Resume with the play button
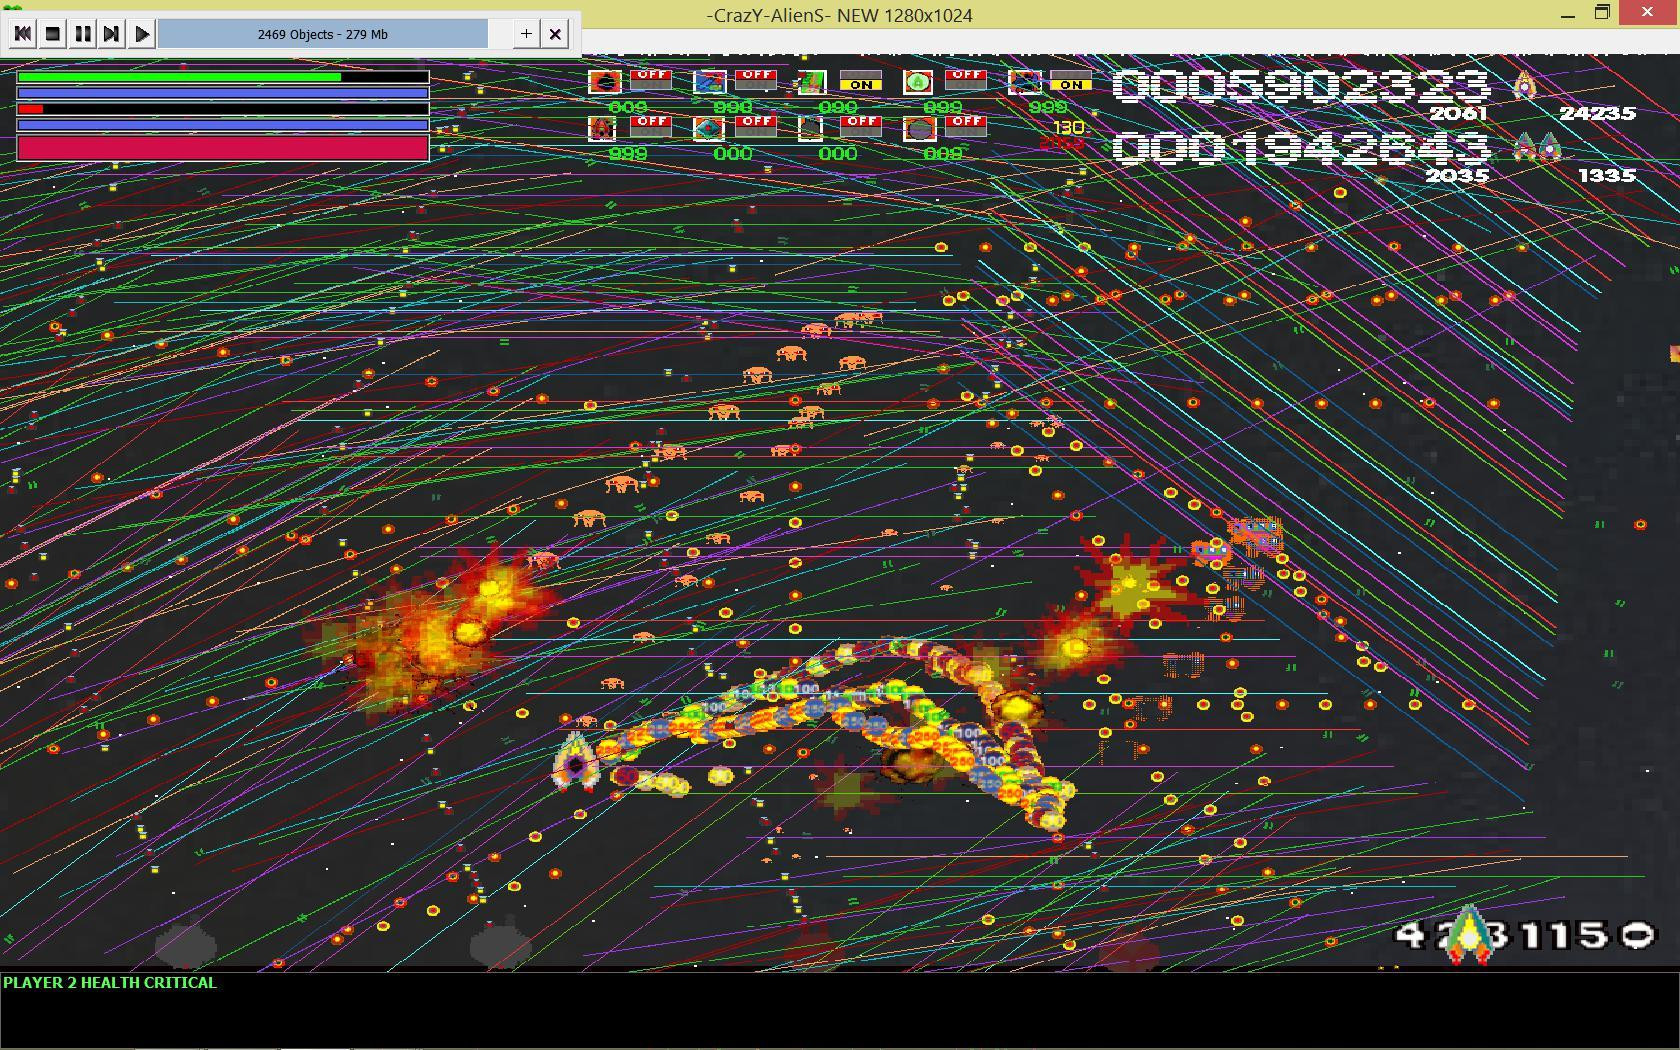This screenshot has height=1050, width=1680. pyautogui.click(x=142, y=34)
